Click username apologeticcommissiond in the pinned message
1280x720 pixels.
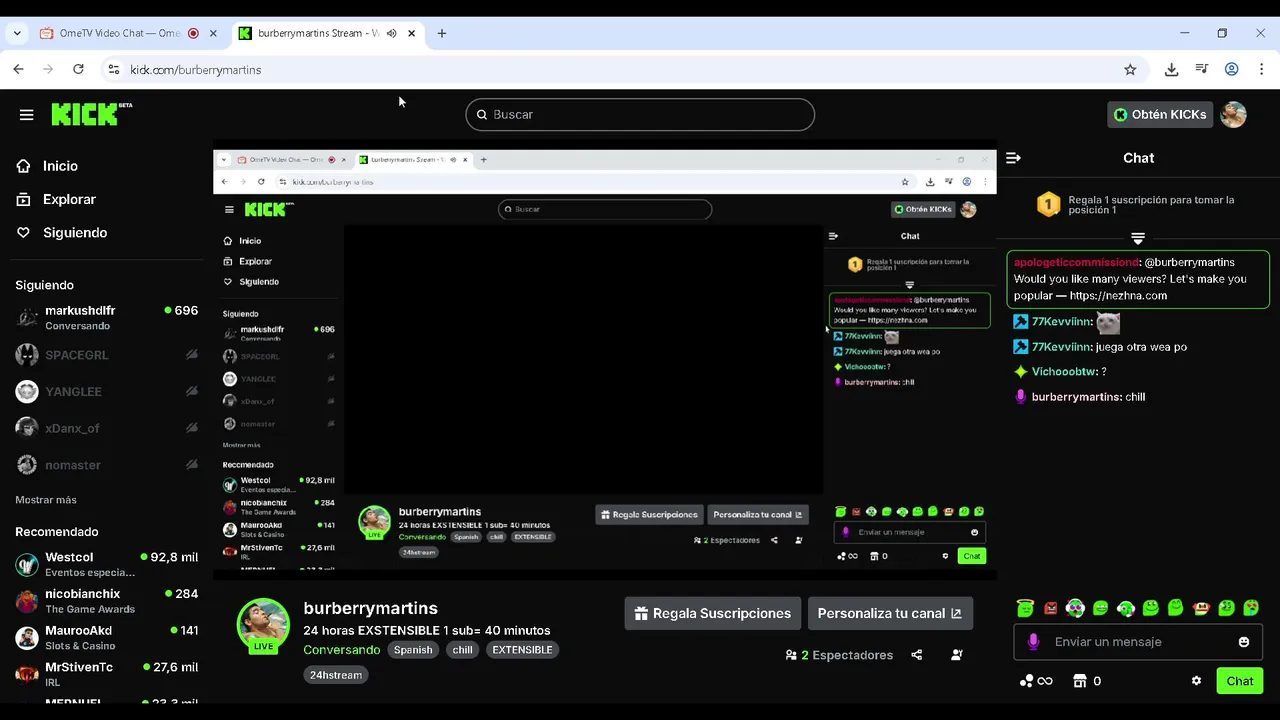[1076, 262]
